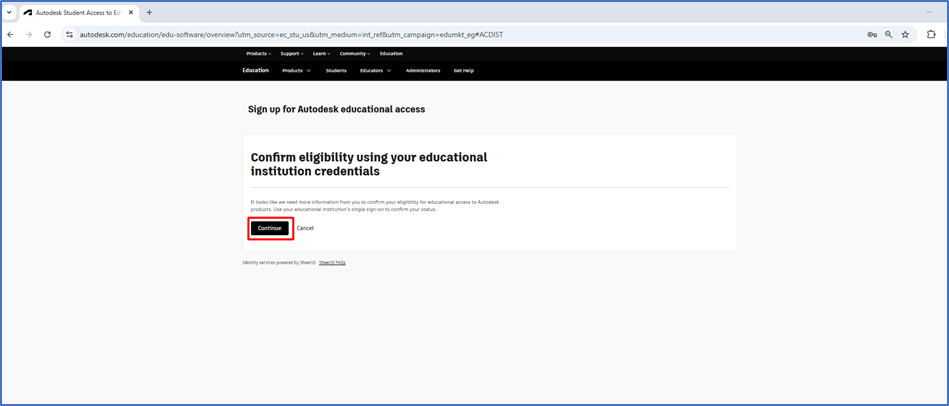Open the tab search dropdown arrow

pos(9,12)
